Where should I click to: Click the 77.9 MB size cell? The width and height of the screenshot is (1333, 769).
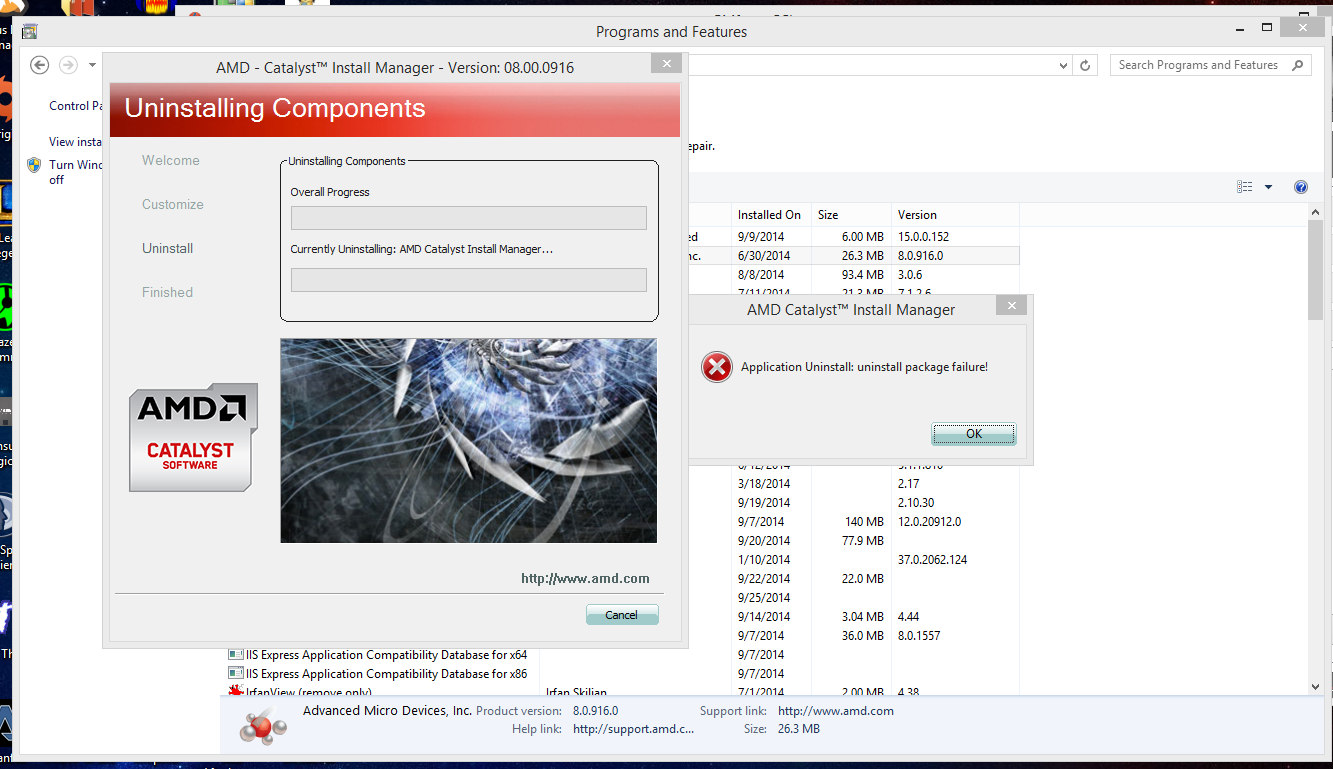point(862,541)
